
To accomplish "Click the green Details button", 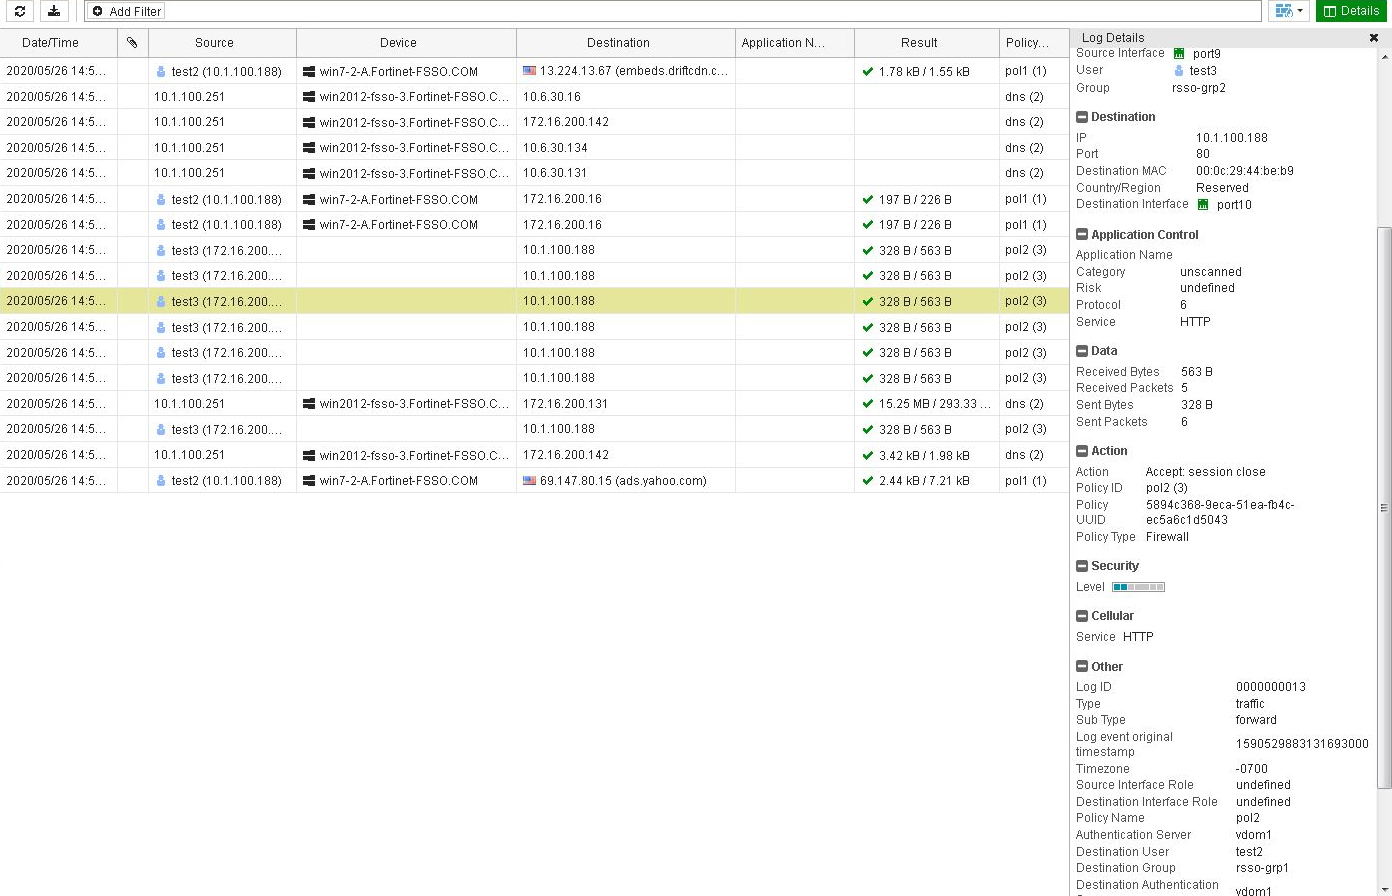I will point(1352,11).
